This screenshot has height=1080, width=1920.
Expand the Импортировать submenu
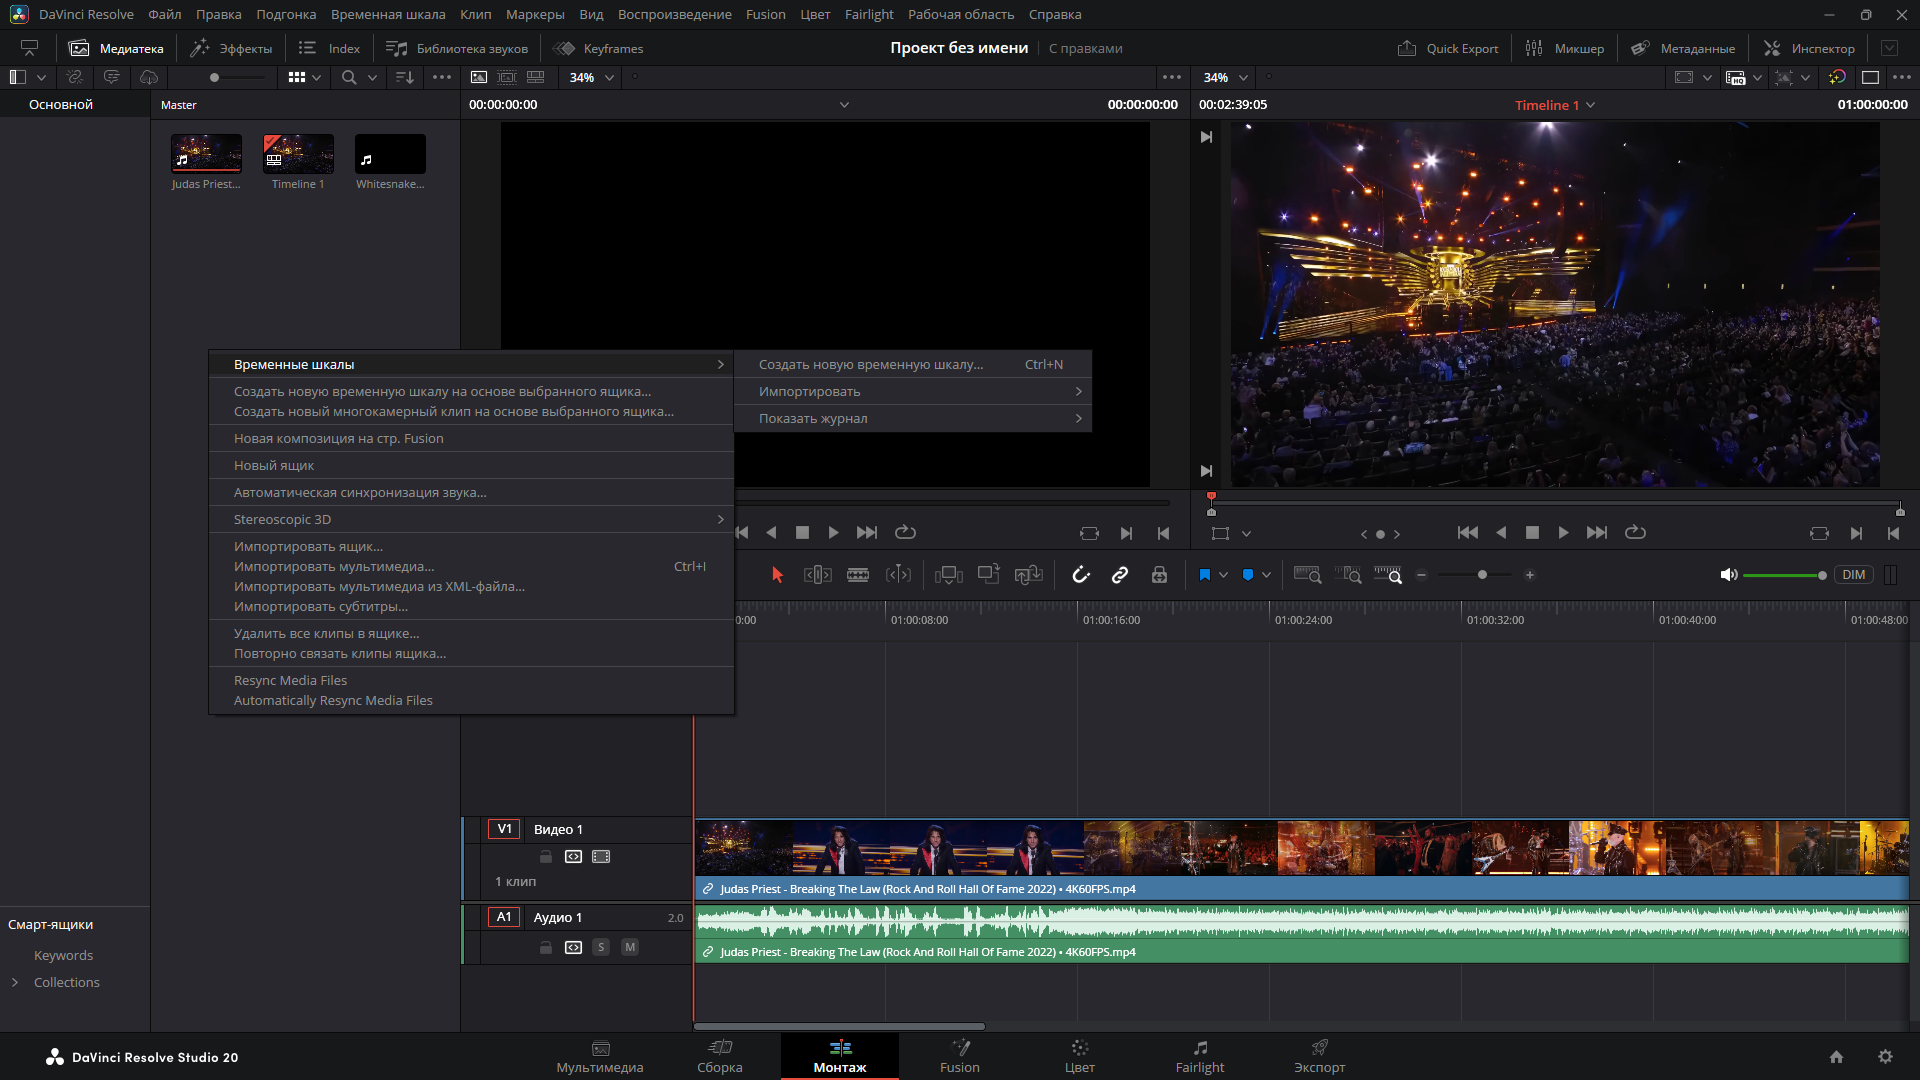(913, 391)
